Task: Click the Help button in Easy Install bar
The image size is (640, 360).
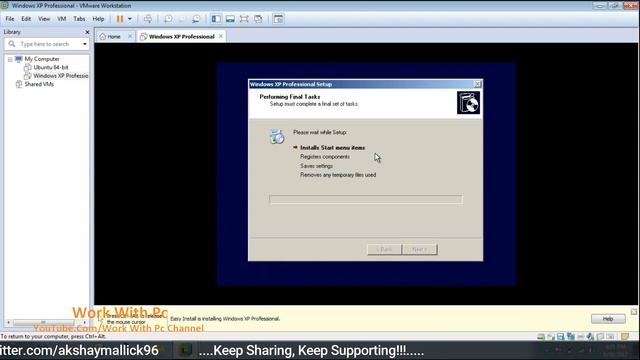Action: (x=608, y=318)
